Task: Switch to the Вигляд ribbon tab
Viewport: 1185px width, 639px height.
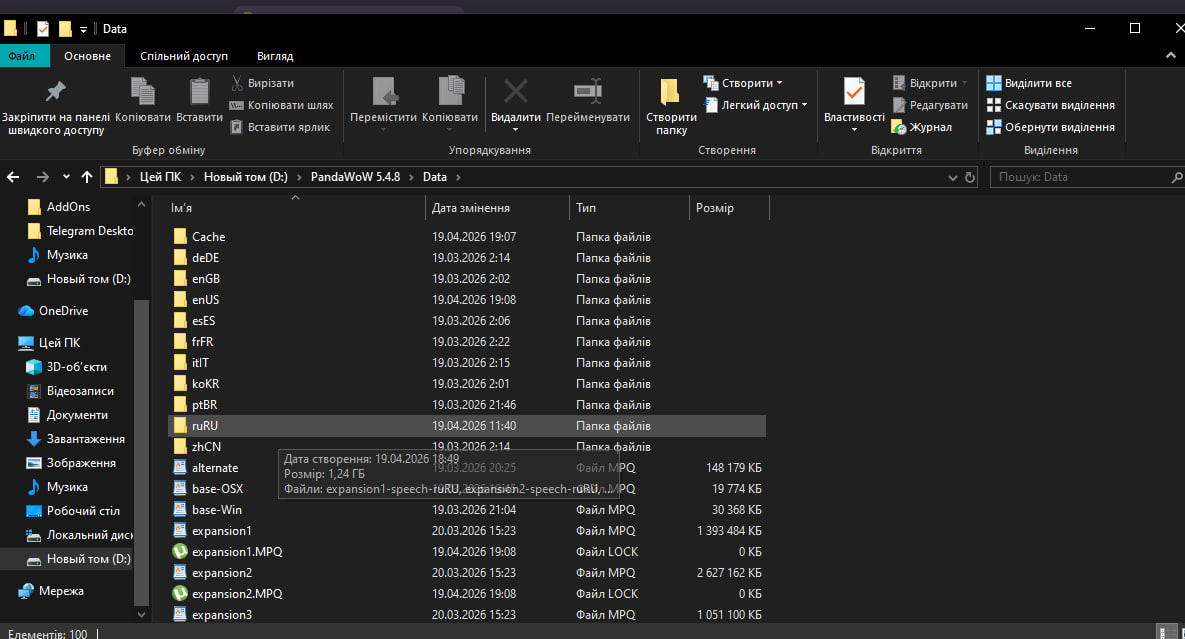Action: coord(275,56)
